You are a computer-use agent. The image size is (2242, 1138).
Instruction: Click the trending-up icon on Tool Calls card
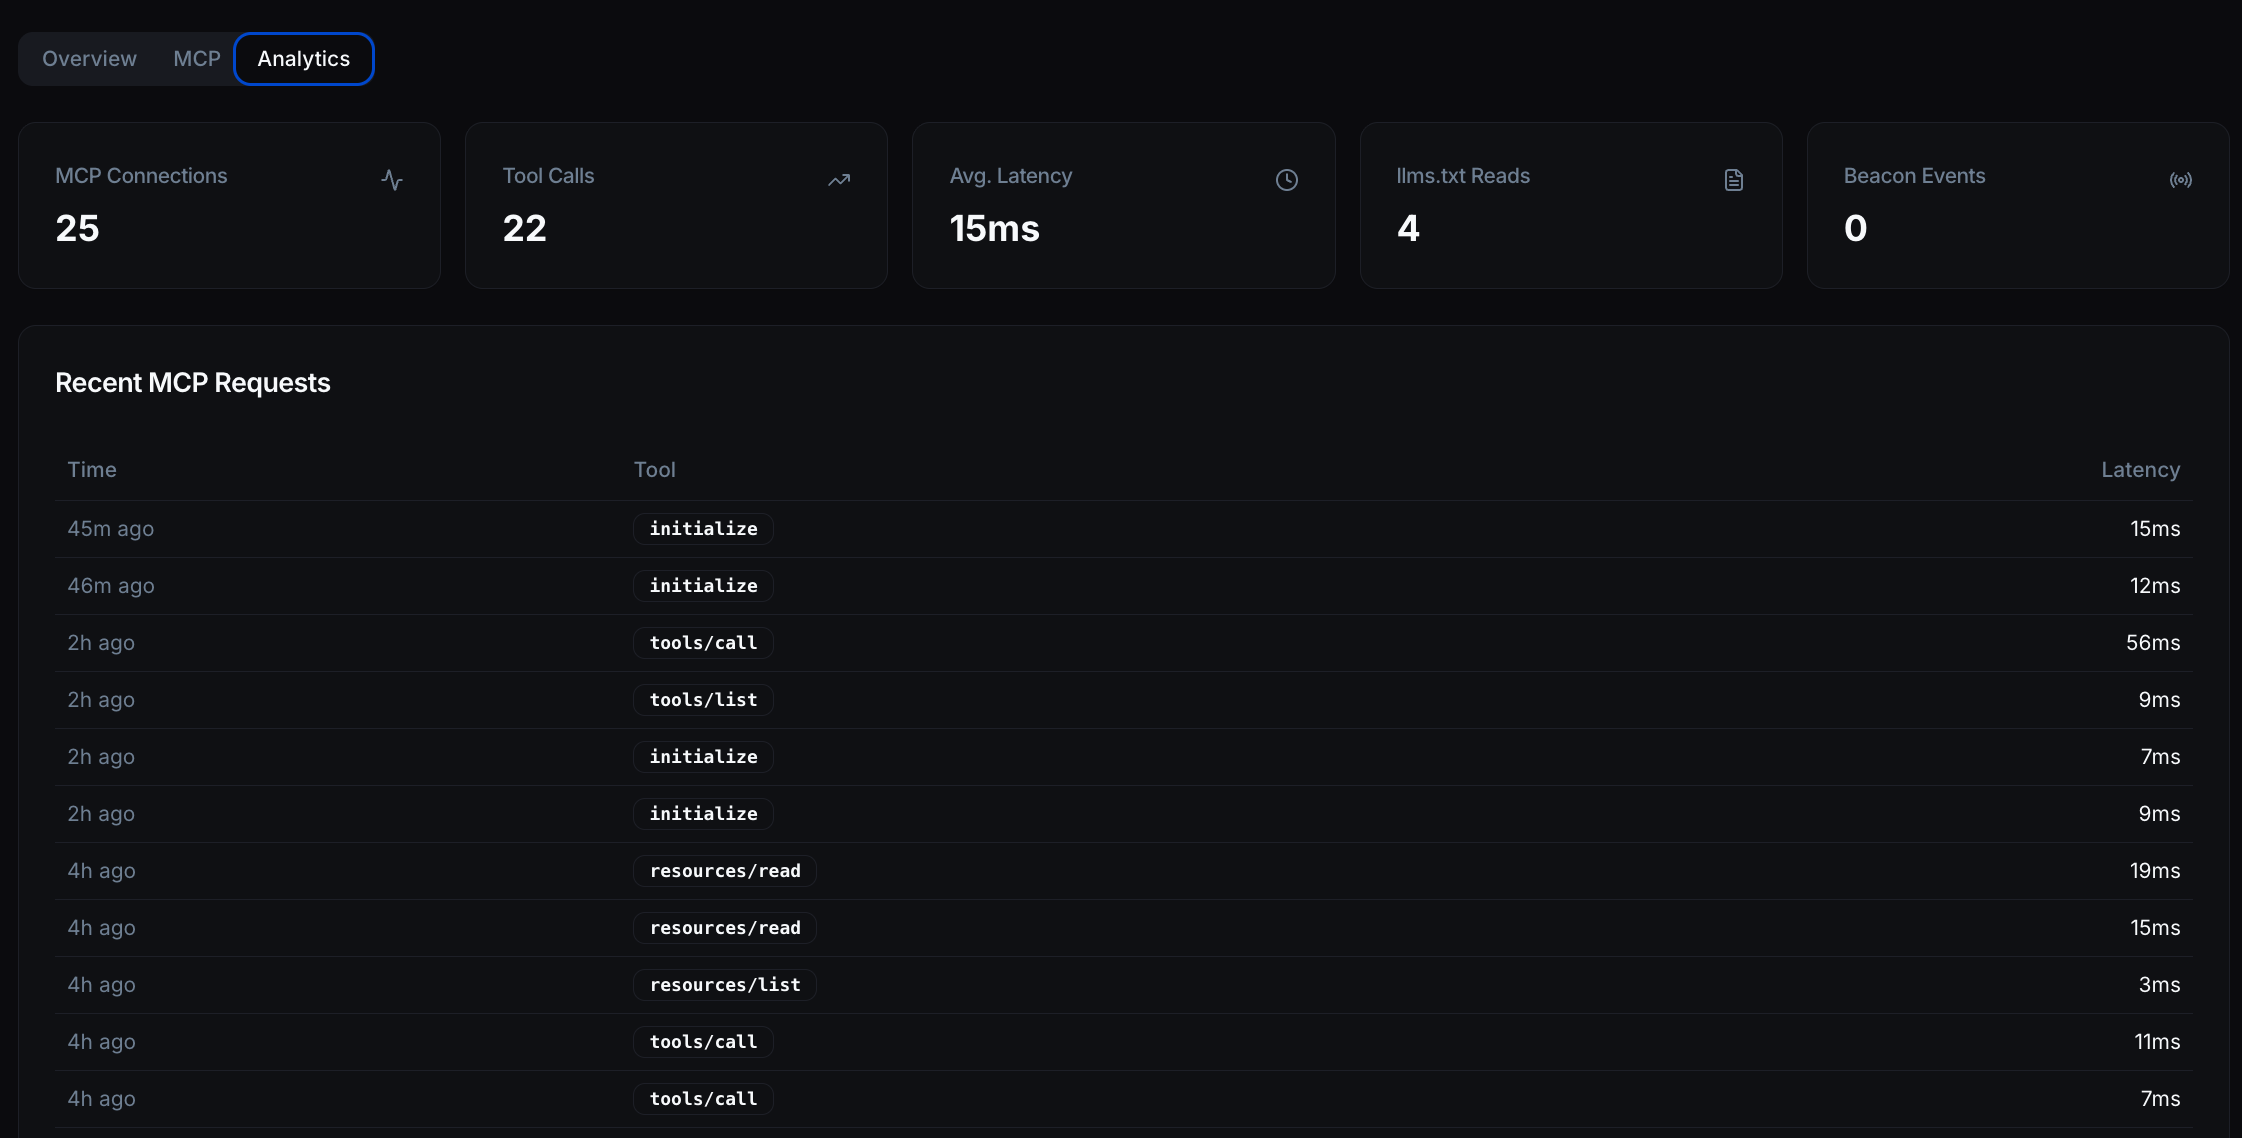[x=839, y=180]
